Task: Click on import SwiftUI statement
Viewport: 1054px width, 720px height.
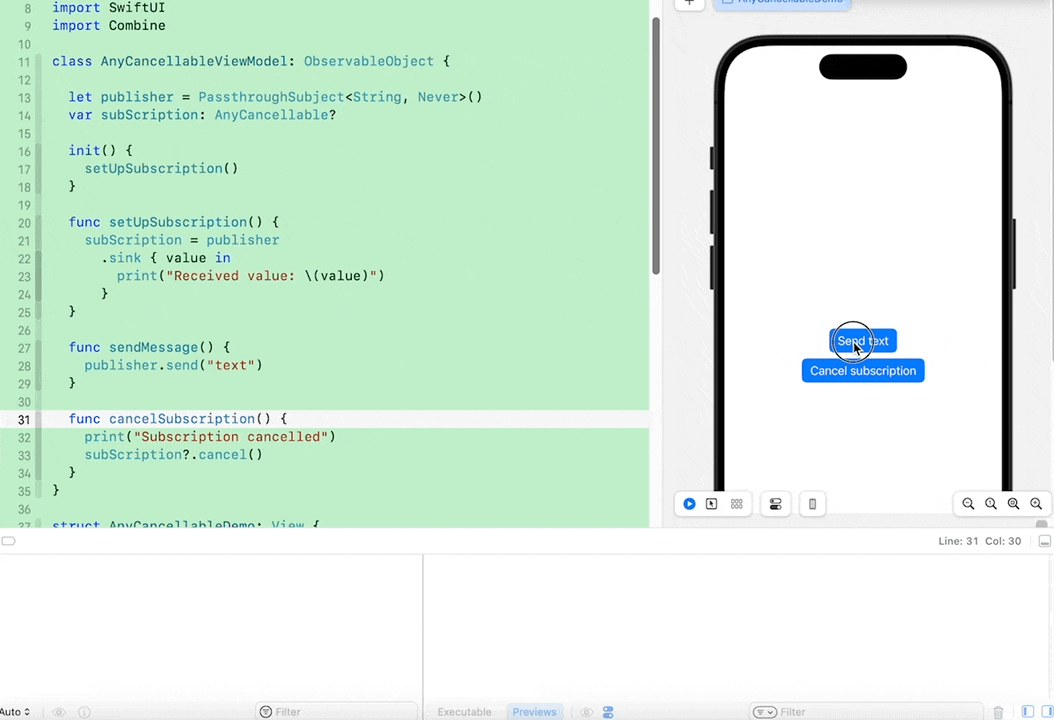Action: (x=109, y=7)
